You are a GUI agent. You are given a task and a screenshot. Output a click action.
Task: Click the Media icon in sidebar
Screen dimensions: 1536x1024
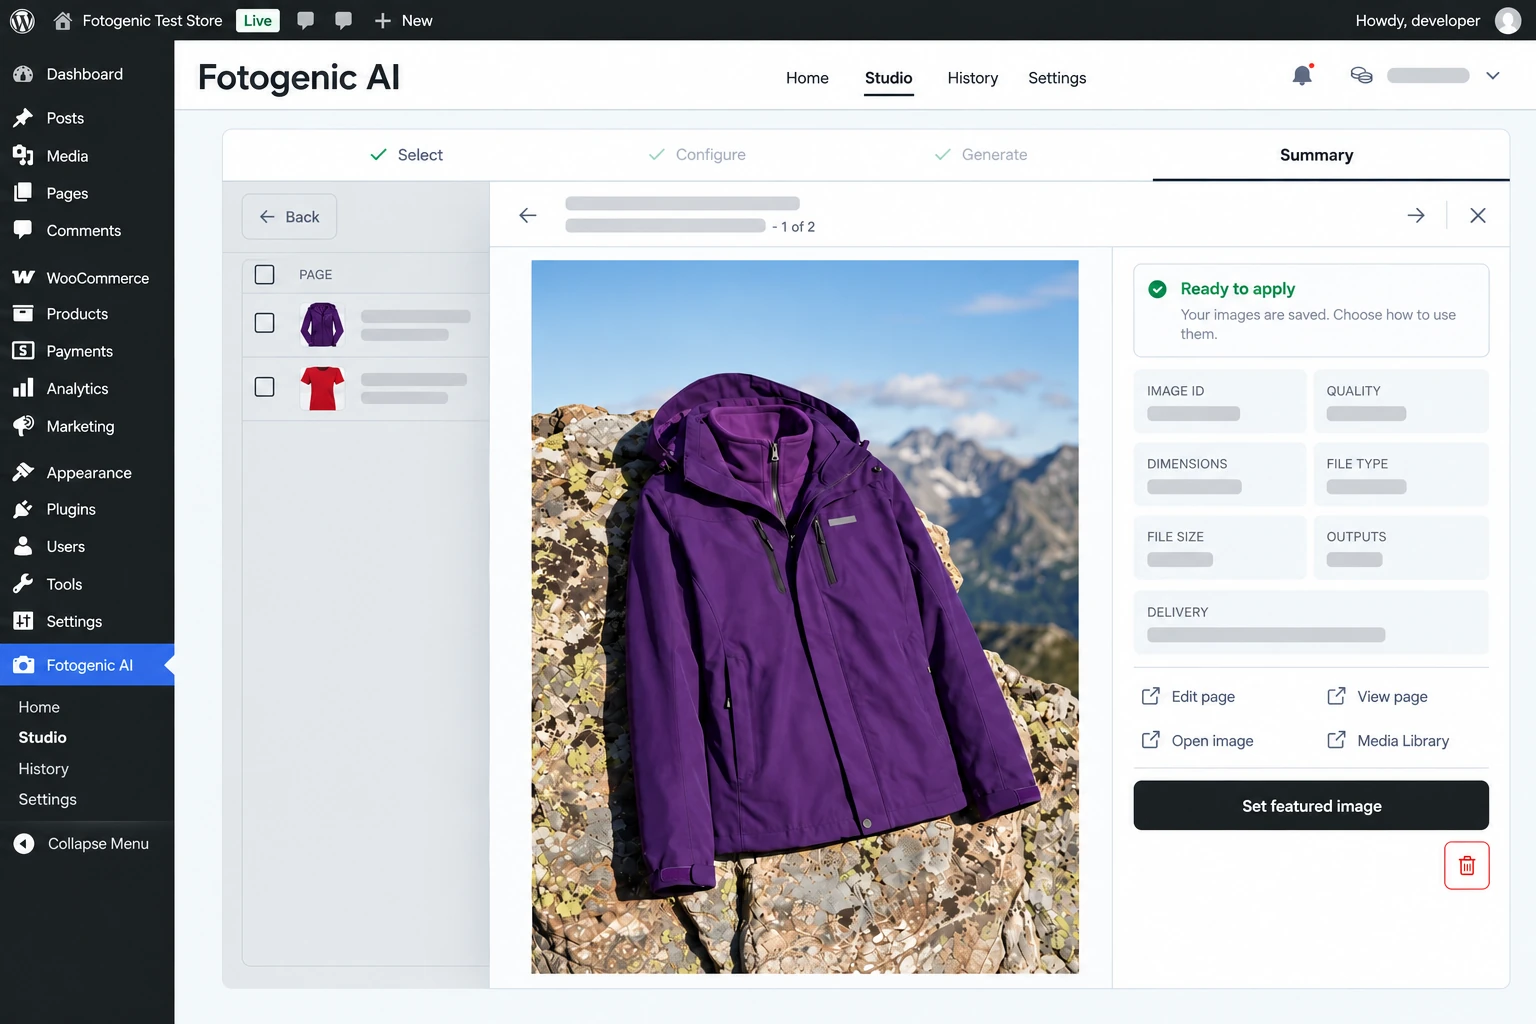tap(23, 155)
